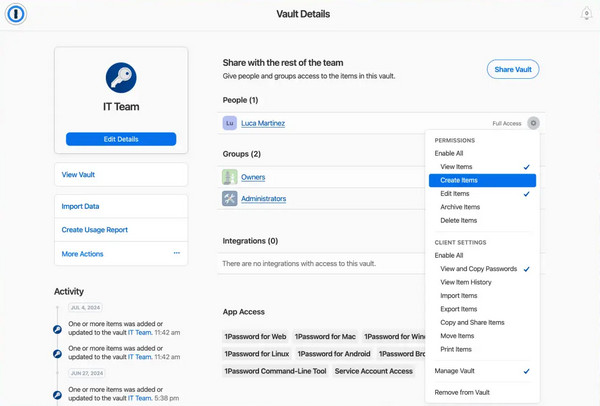The image size is (600, 406).
Task: Click the Service Account Access tag
Action: [x=373, y=371]
